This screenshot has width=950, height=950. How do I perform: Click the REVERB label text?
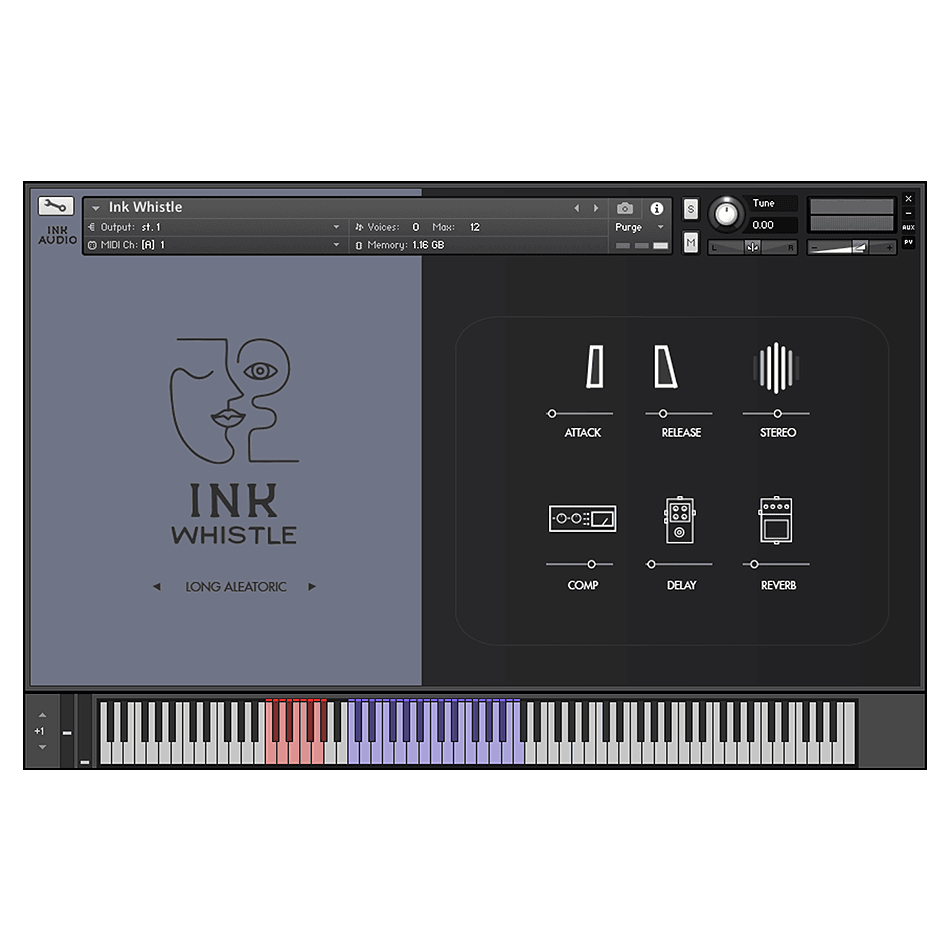pyautogui.click(x=779, y=585)
